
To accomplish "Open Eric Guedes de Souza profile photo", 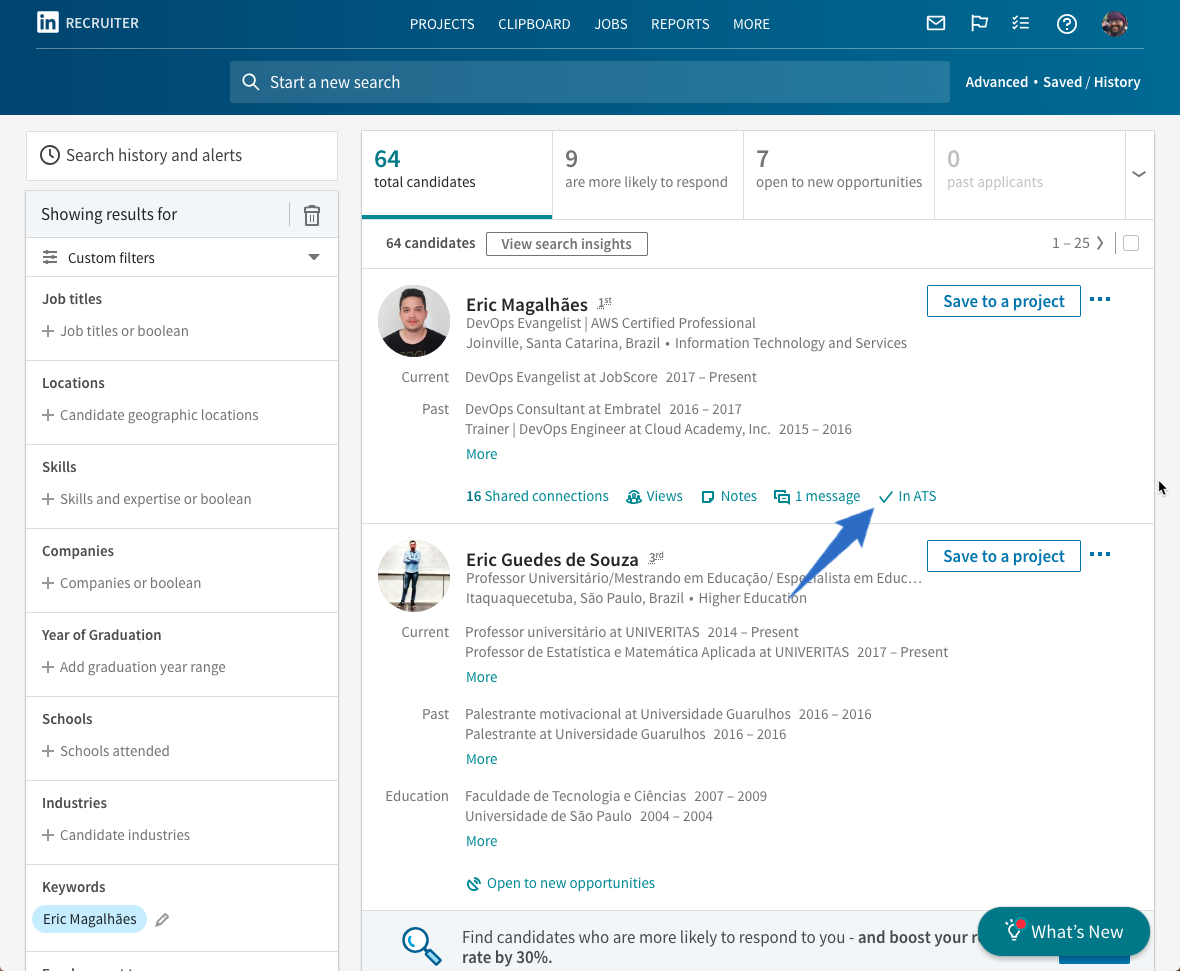I will [x=414, y=576].
